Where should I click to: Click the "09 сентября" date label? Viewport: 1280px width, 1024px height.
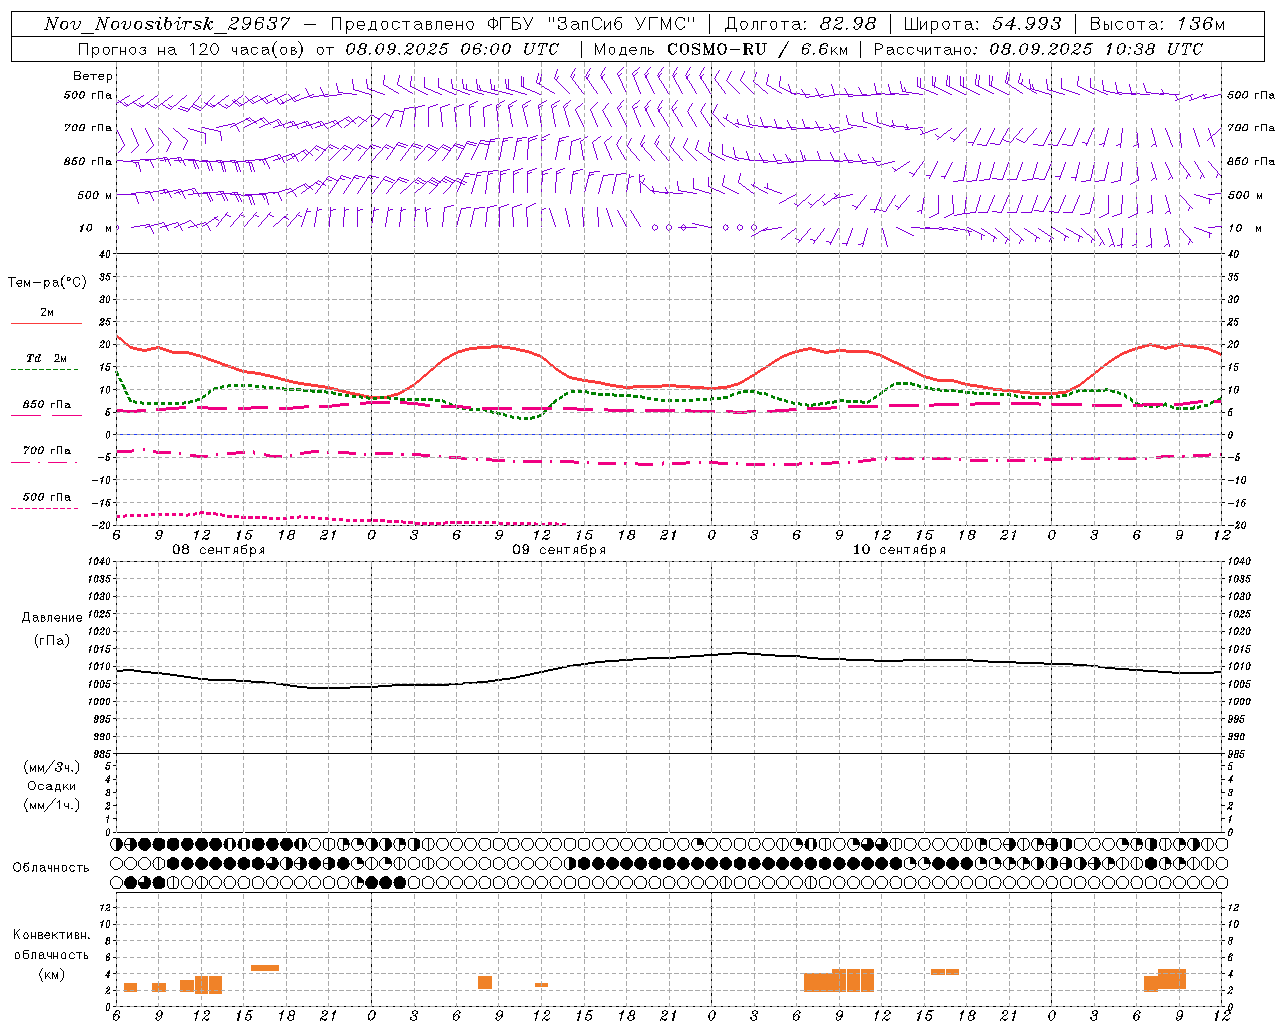coord(559,550)
